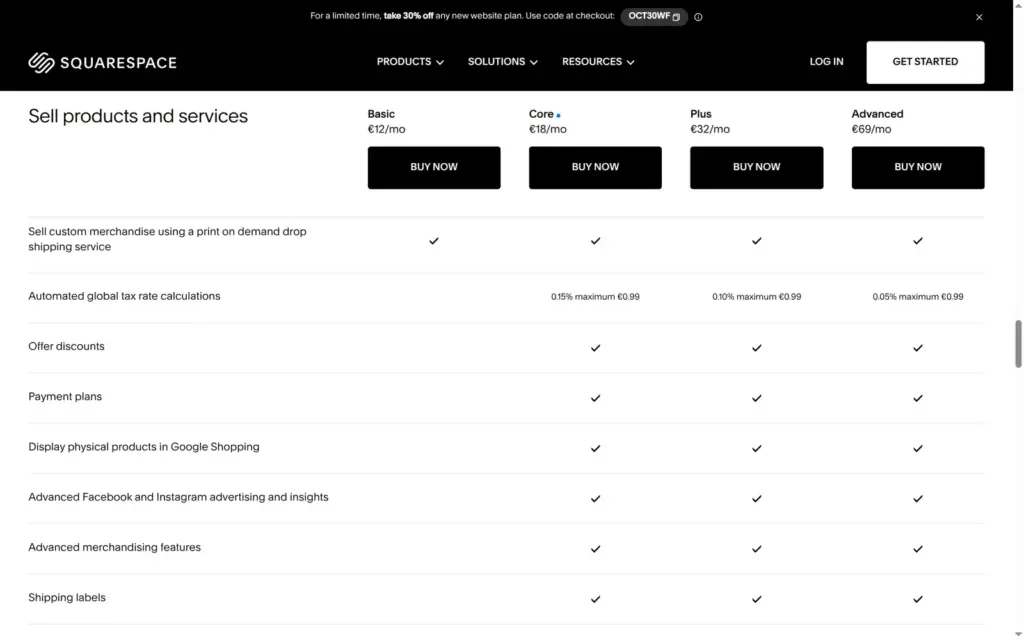Image resolution: width=1024 pixels, height=640 pixels.
Task: Click Advanced checkmark for print on demand
Action: [x=918, y=241]
